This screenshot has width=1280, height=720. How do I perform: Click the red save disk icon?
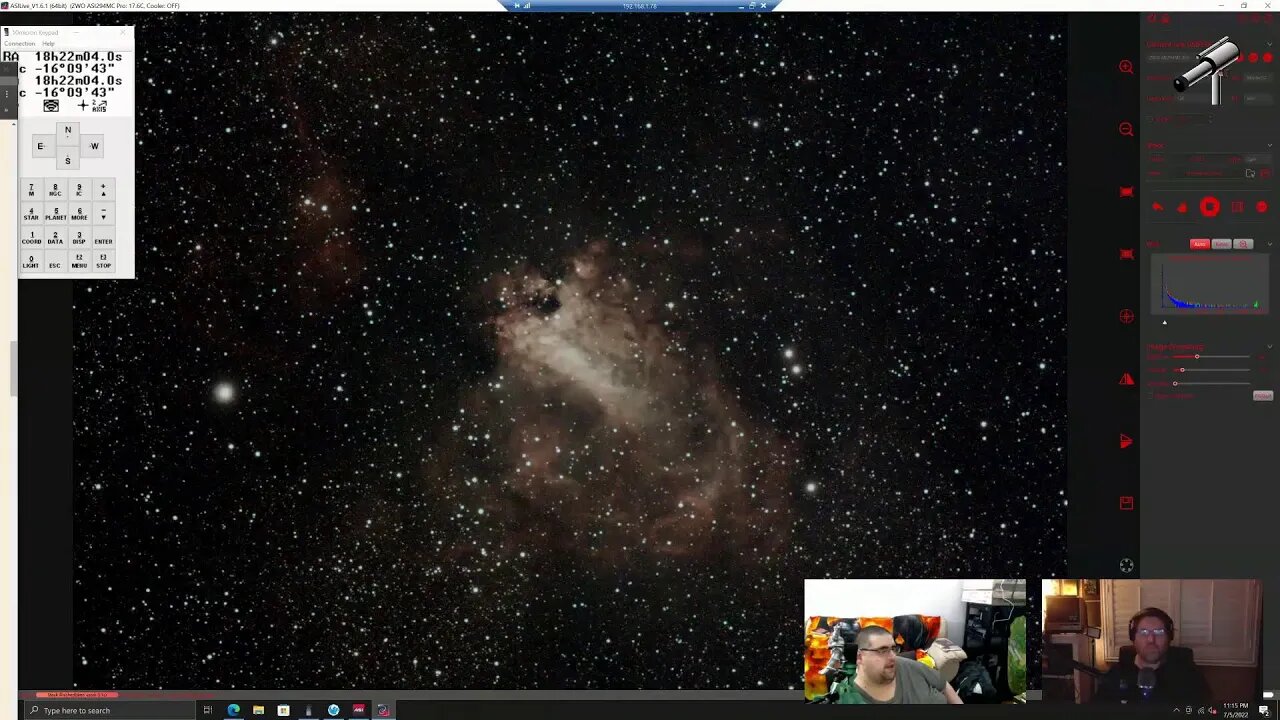click(1126, 503)
